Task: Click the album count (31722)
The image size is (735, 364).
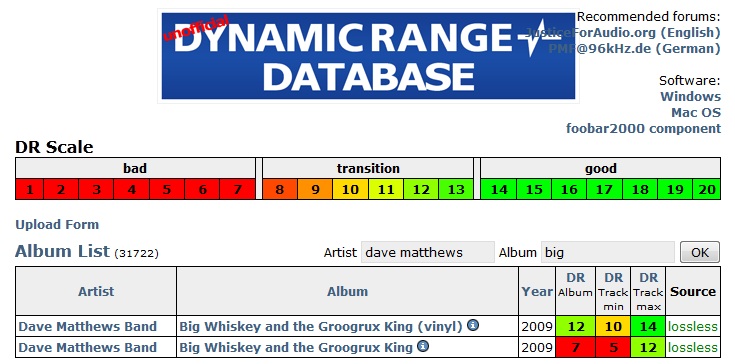Action: click(x=136, y=253)
